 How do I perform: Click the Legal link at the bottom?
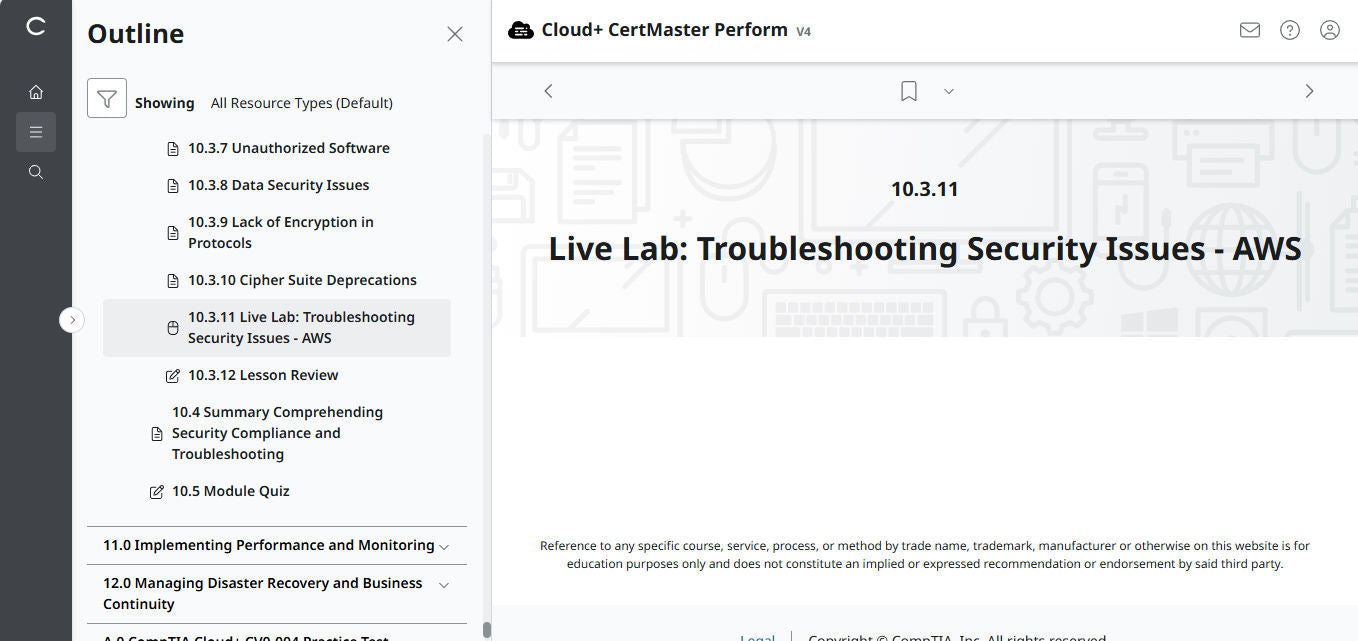(757, 636)
